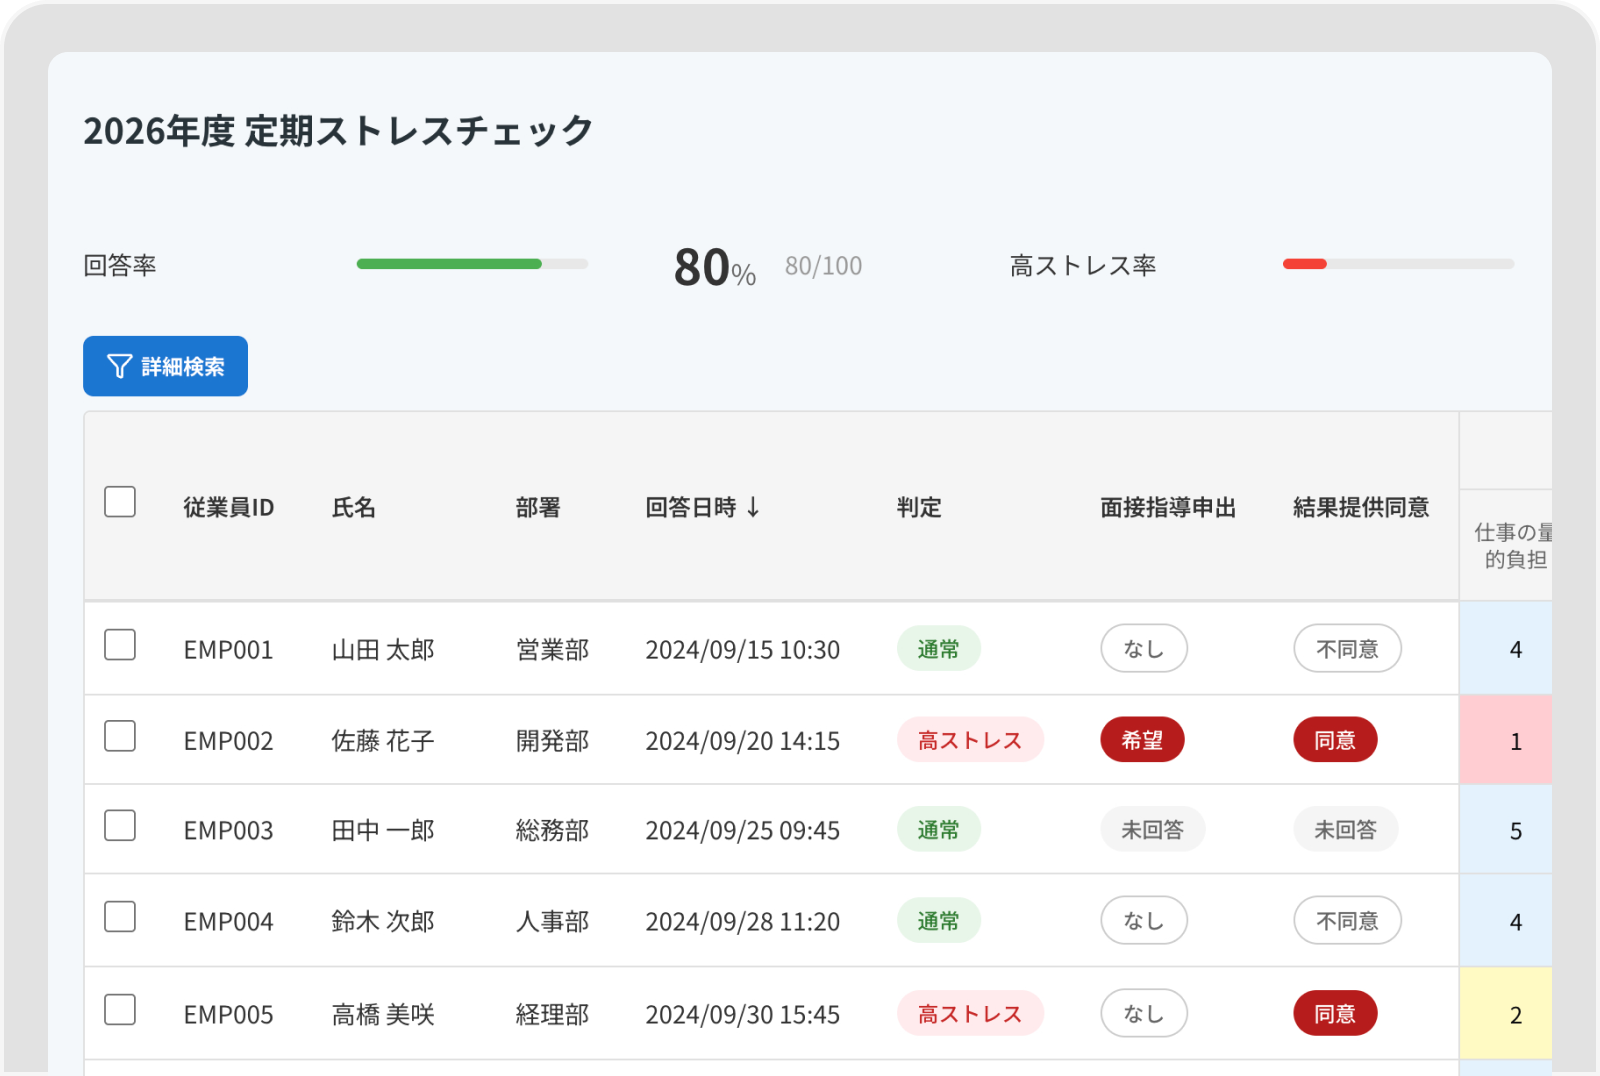Check the box for EMP005 row
This screenshot has height=1076, width=1600.
pos(120,1009)
